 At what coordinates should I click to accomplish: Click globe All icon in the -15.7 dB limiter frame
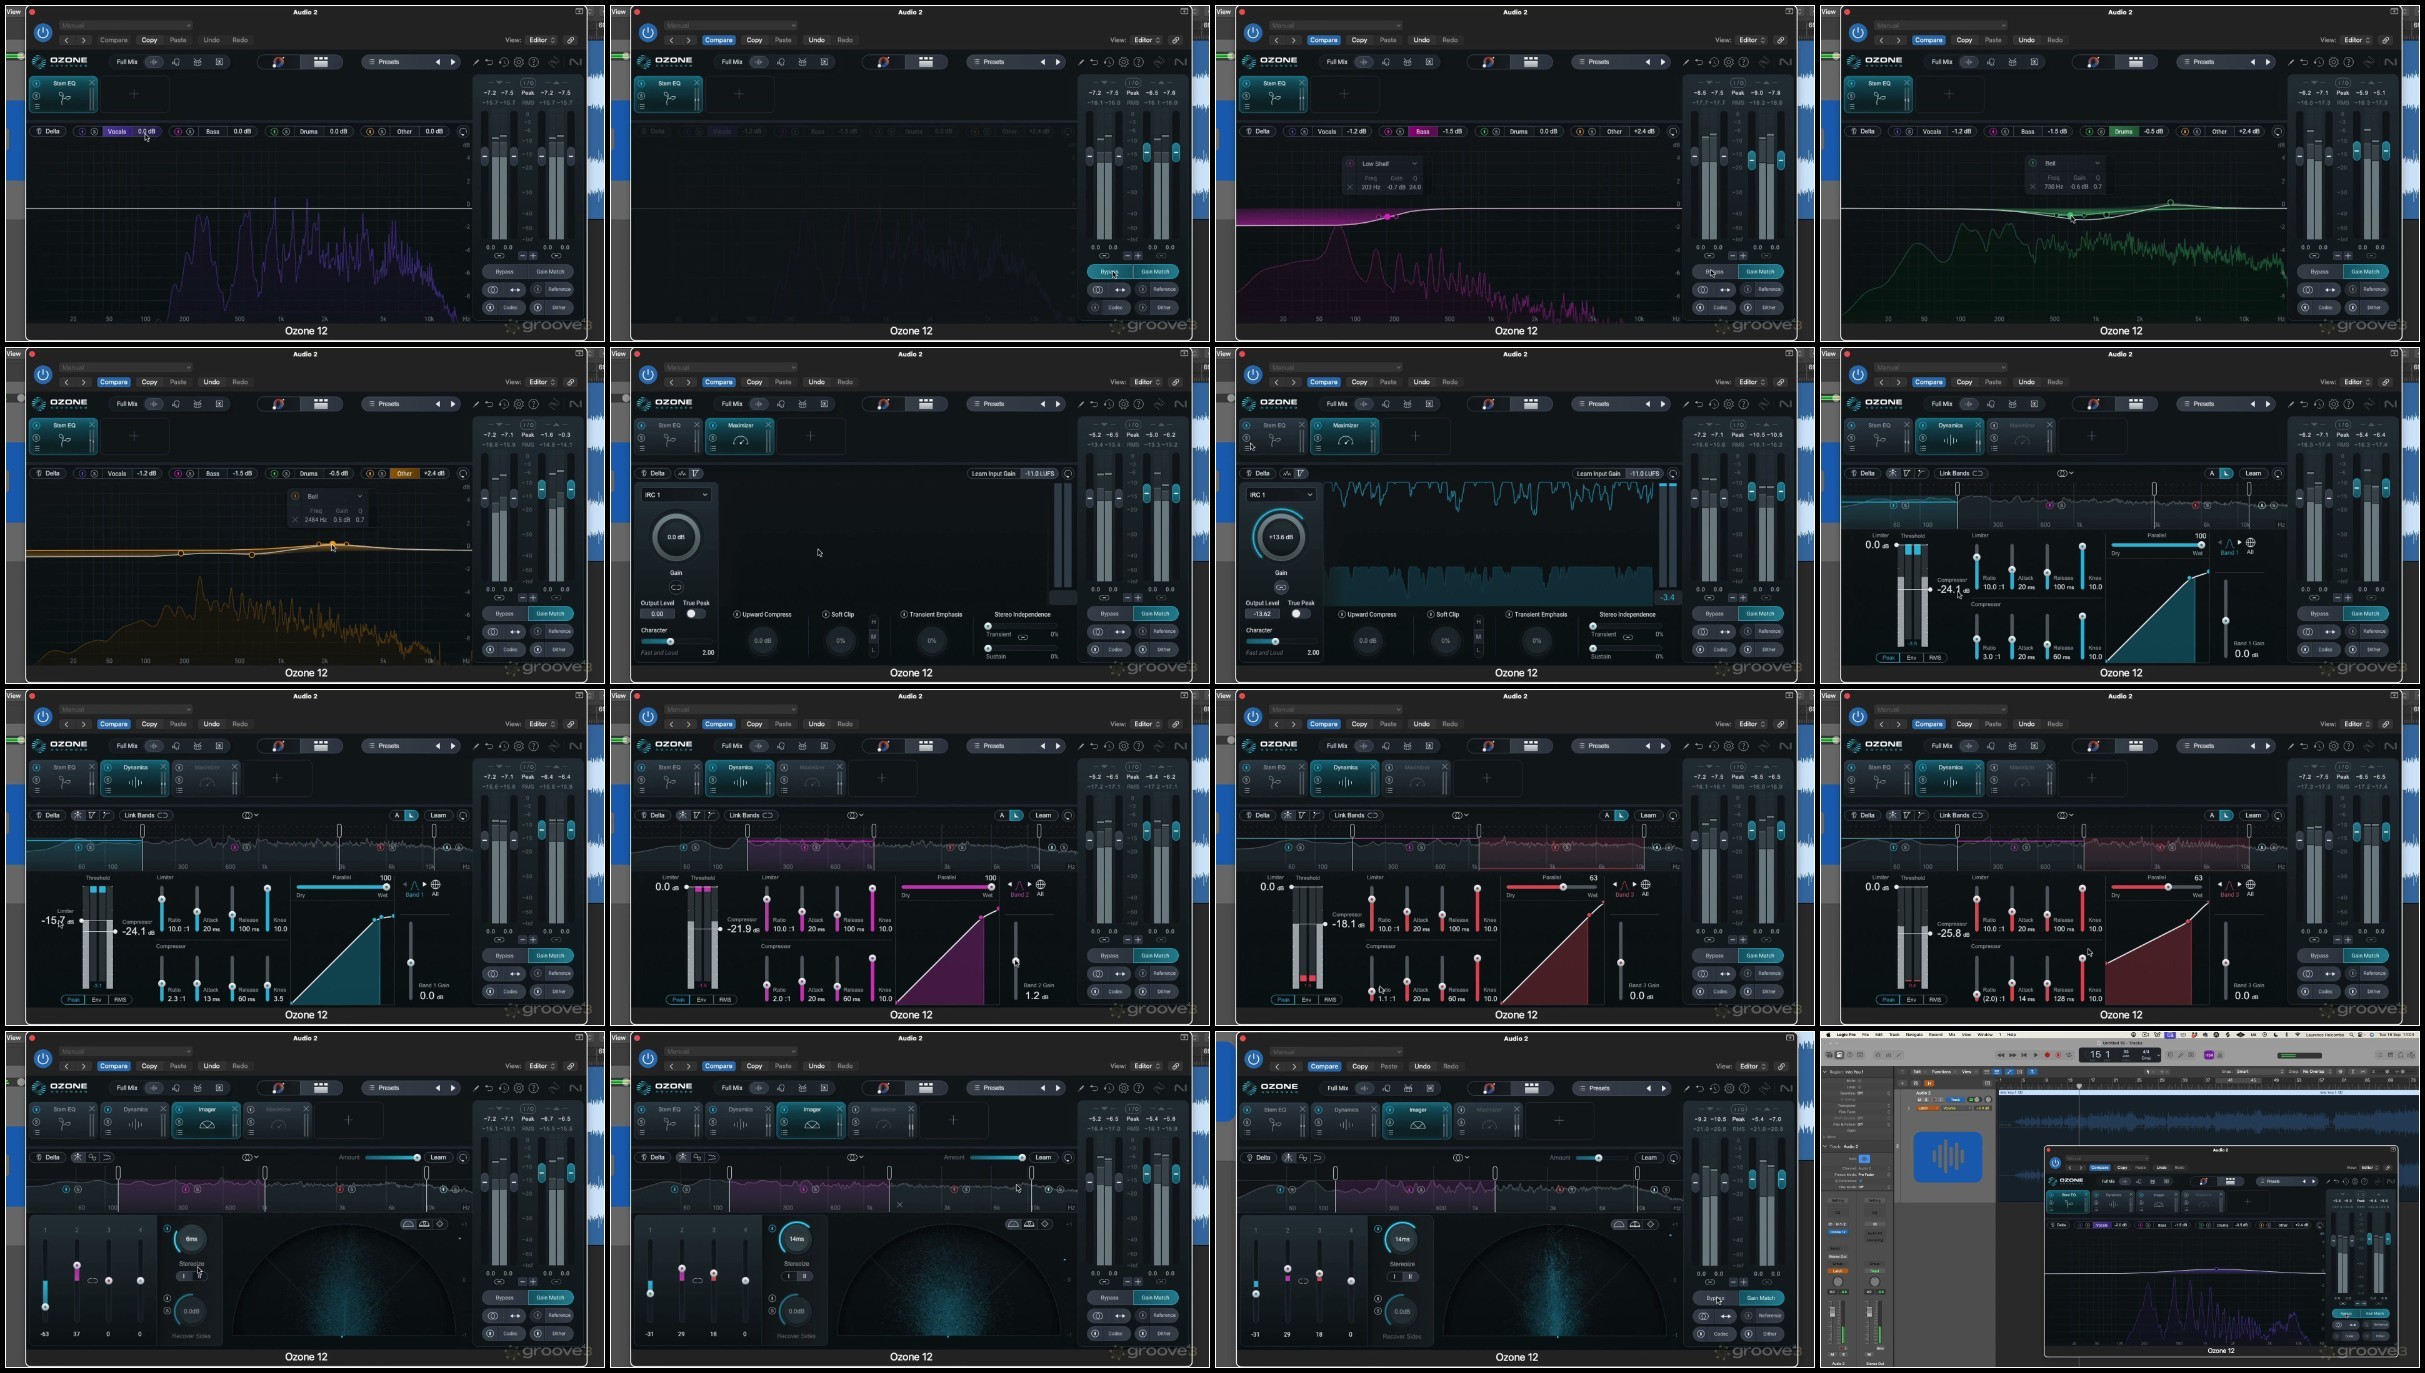435,885
